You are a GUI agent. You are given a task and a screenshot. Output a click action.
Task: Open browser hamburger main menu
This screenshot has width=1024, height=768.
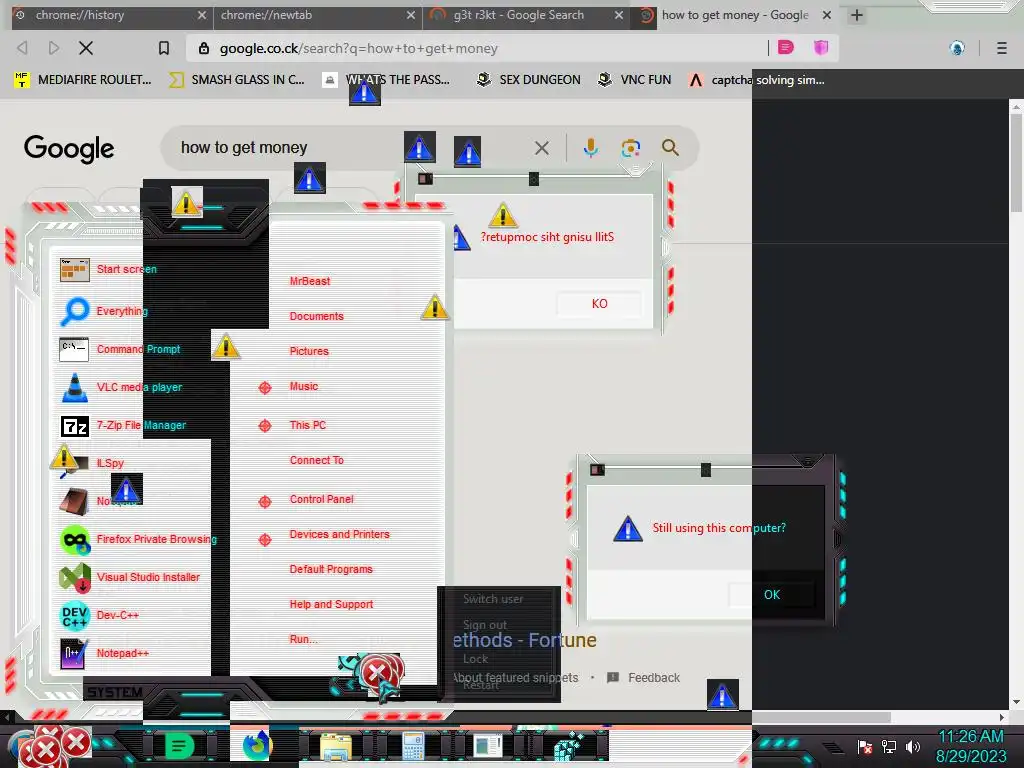tap(1001, 48)
